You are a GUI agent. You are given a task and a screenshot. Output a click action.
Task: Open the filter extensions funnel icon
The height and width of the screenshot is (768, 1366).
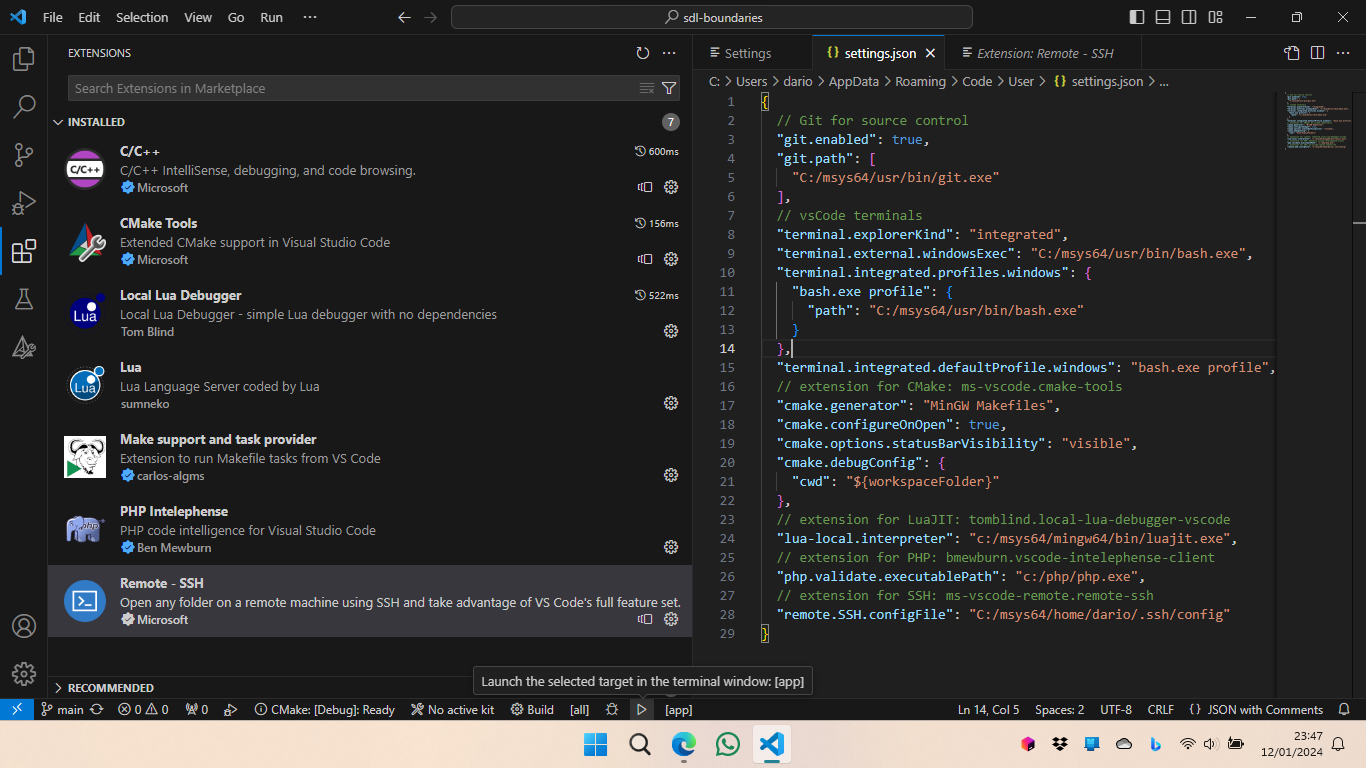[x=669, y=88]
